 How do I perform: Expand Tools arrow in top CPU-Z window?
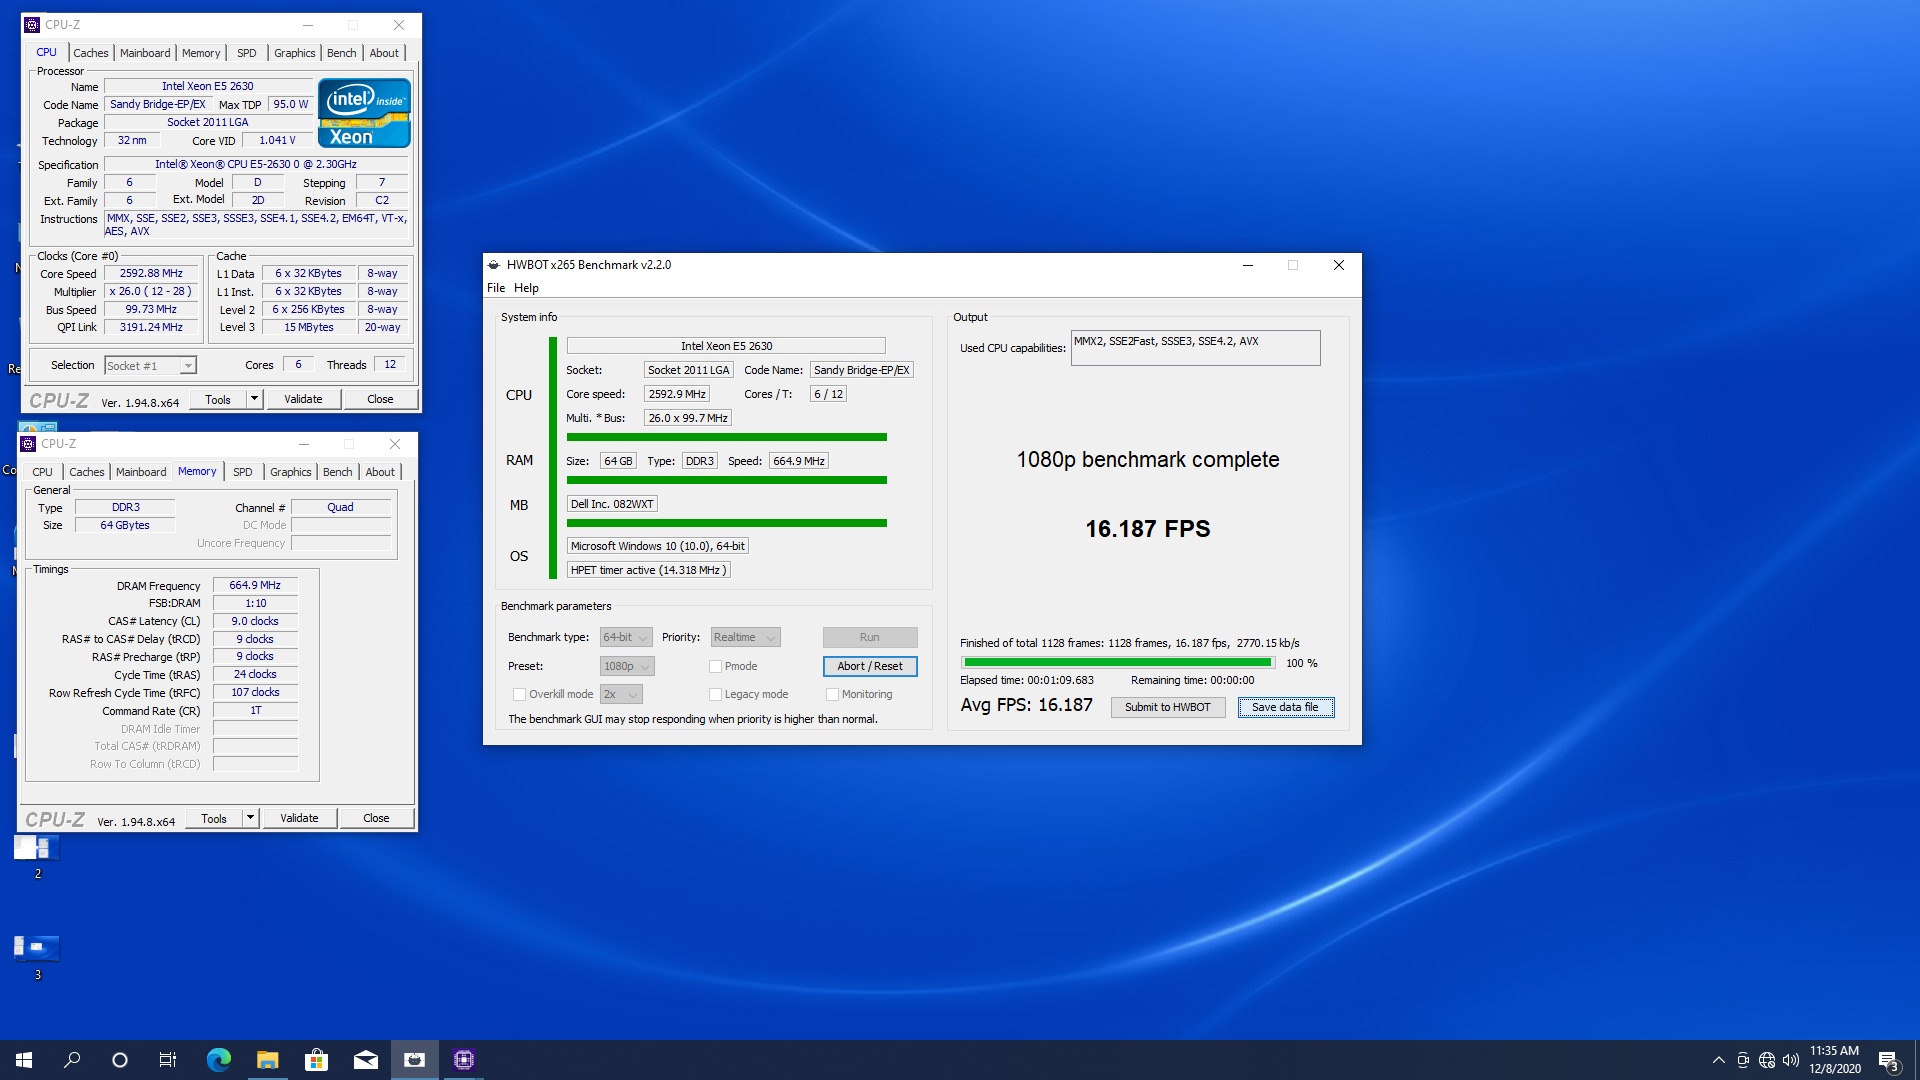[254, 400]
